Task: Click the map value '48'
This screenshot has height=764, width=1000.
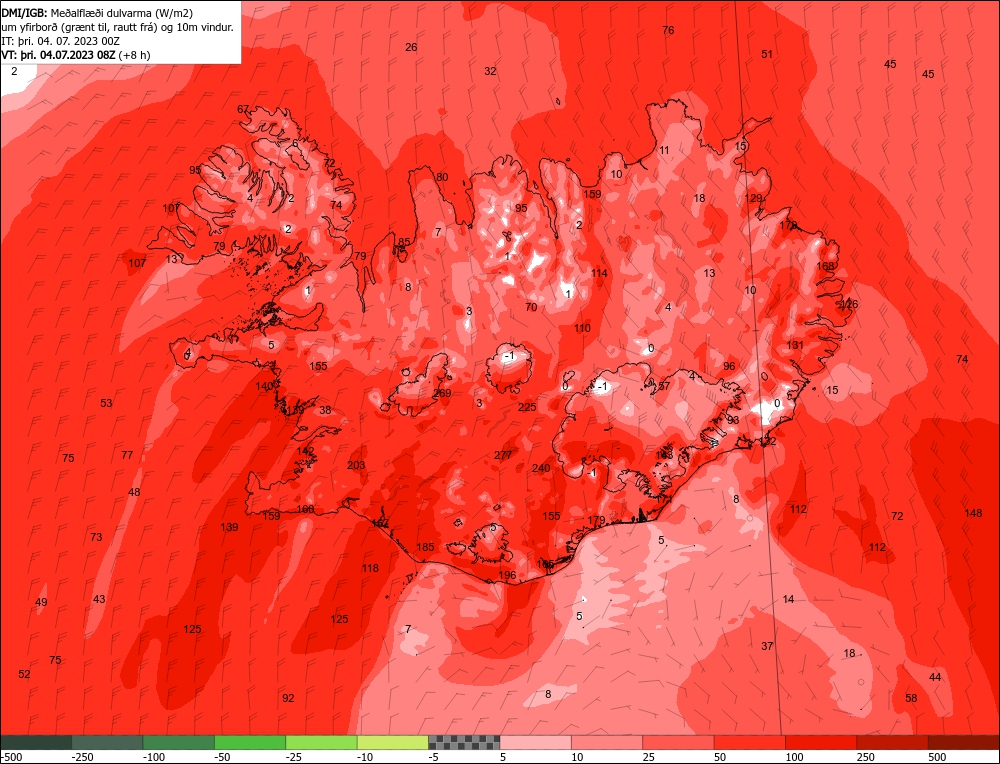Action: point(134,492)
